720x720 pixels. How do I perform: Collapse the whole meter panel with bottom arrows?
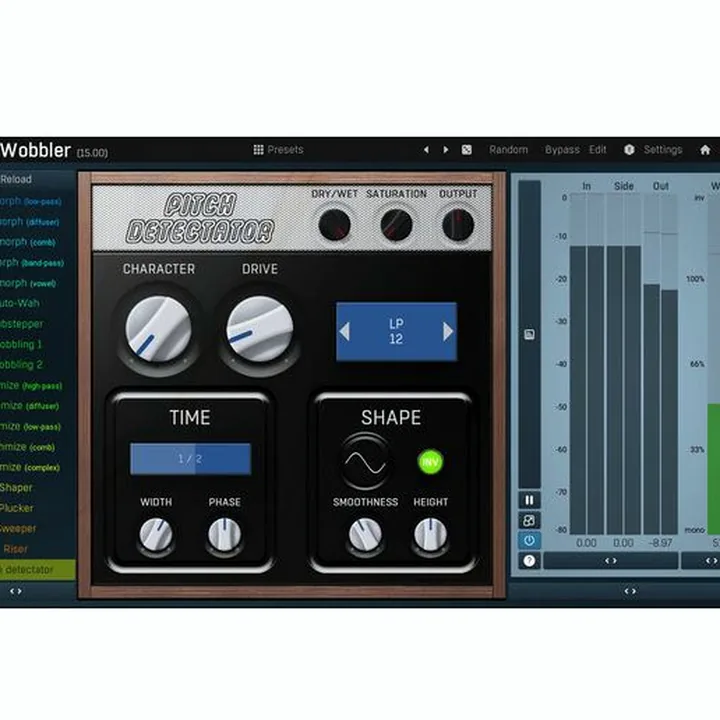tap(630, 591)
